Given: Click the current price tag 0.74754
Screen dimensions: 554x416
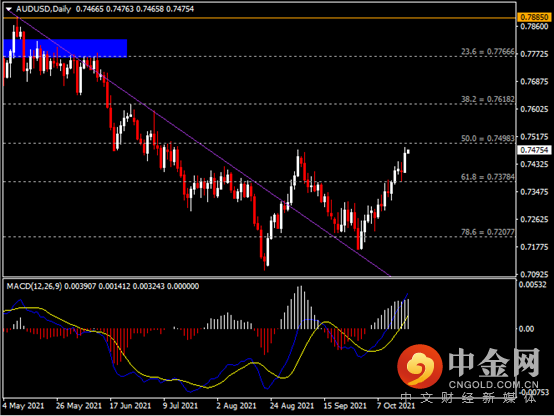Looking at the screenshot, I should click(535, 150).
